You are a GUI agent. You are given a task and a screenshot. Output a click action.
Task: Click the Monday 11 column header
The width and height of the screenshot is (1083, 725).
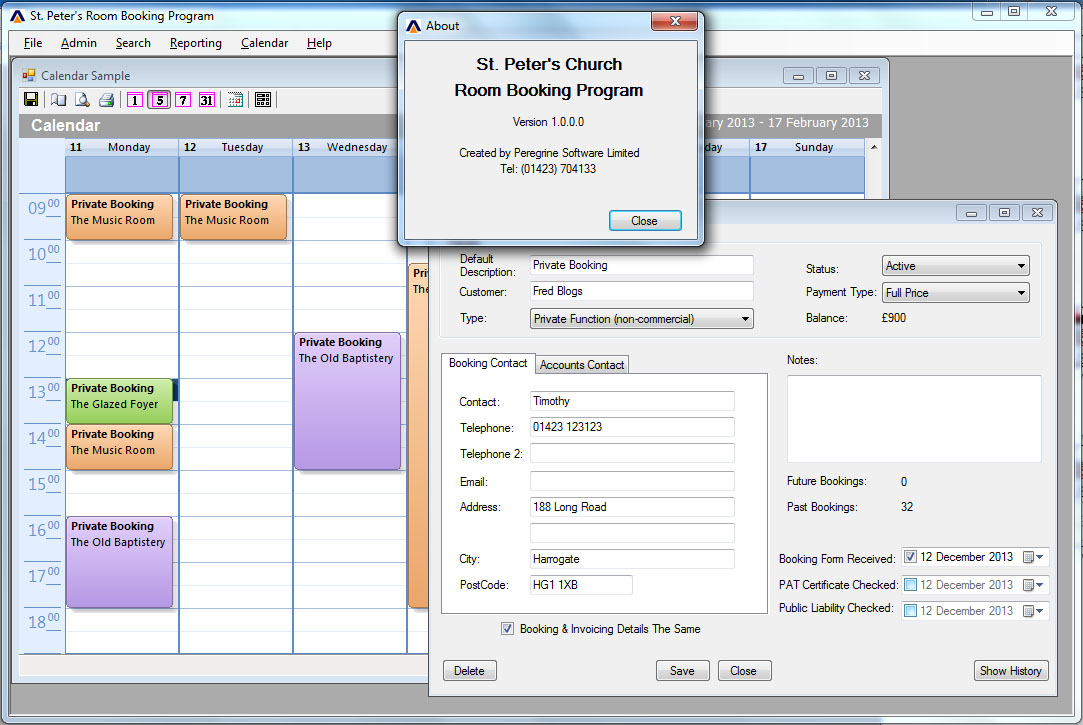[122, 147]
